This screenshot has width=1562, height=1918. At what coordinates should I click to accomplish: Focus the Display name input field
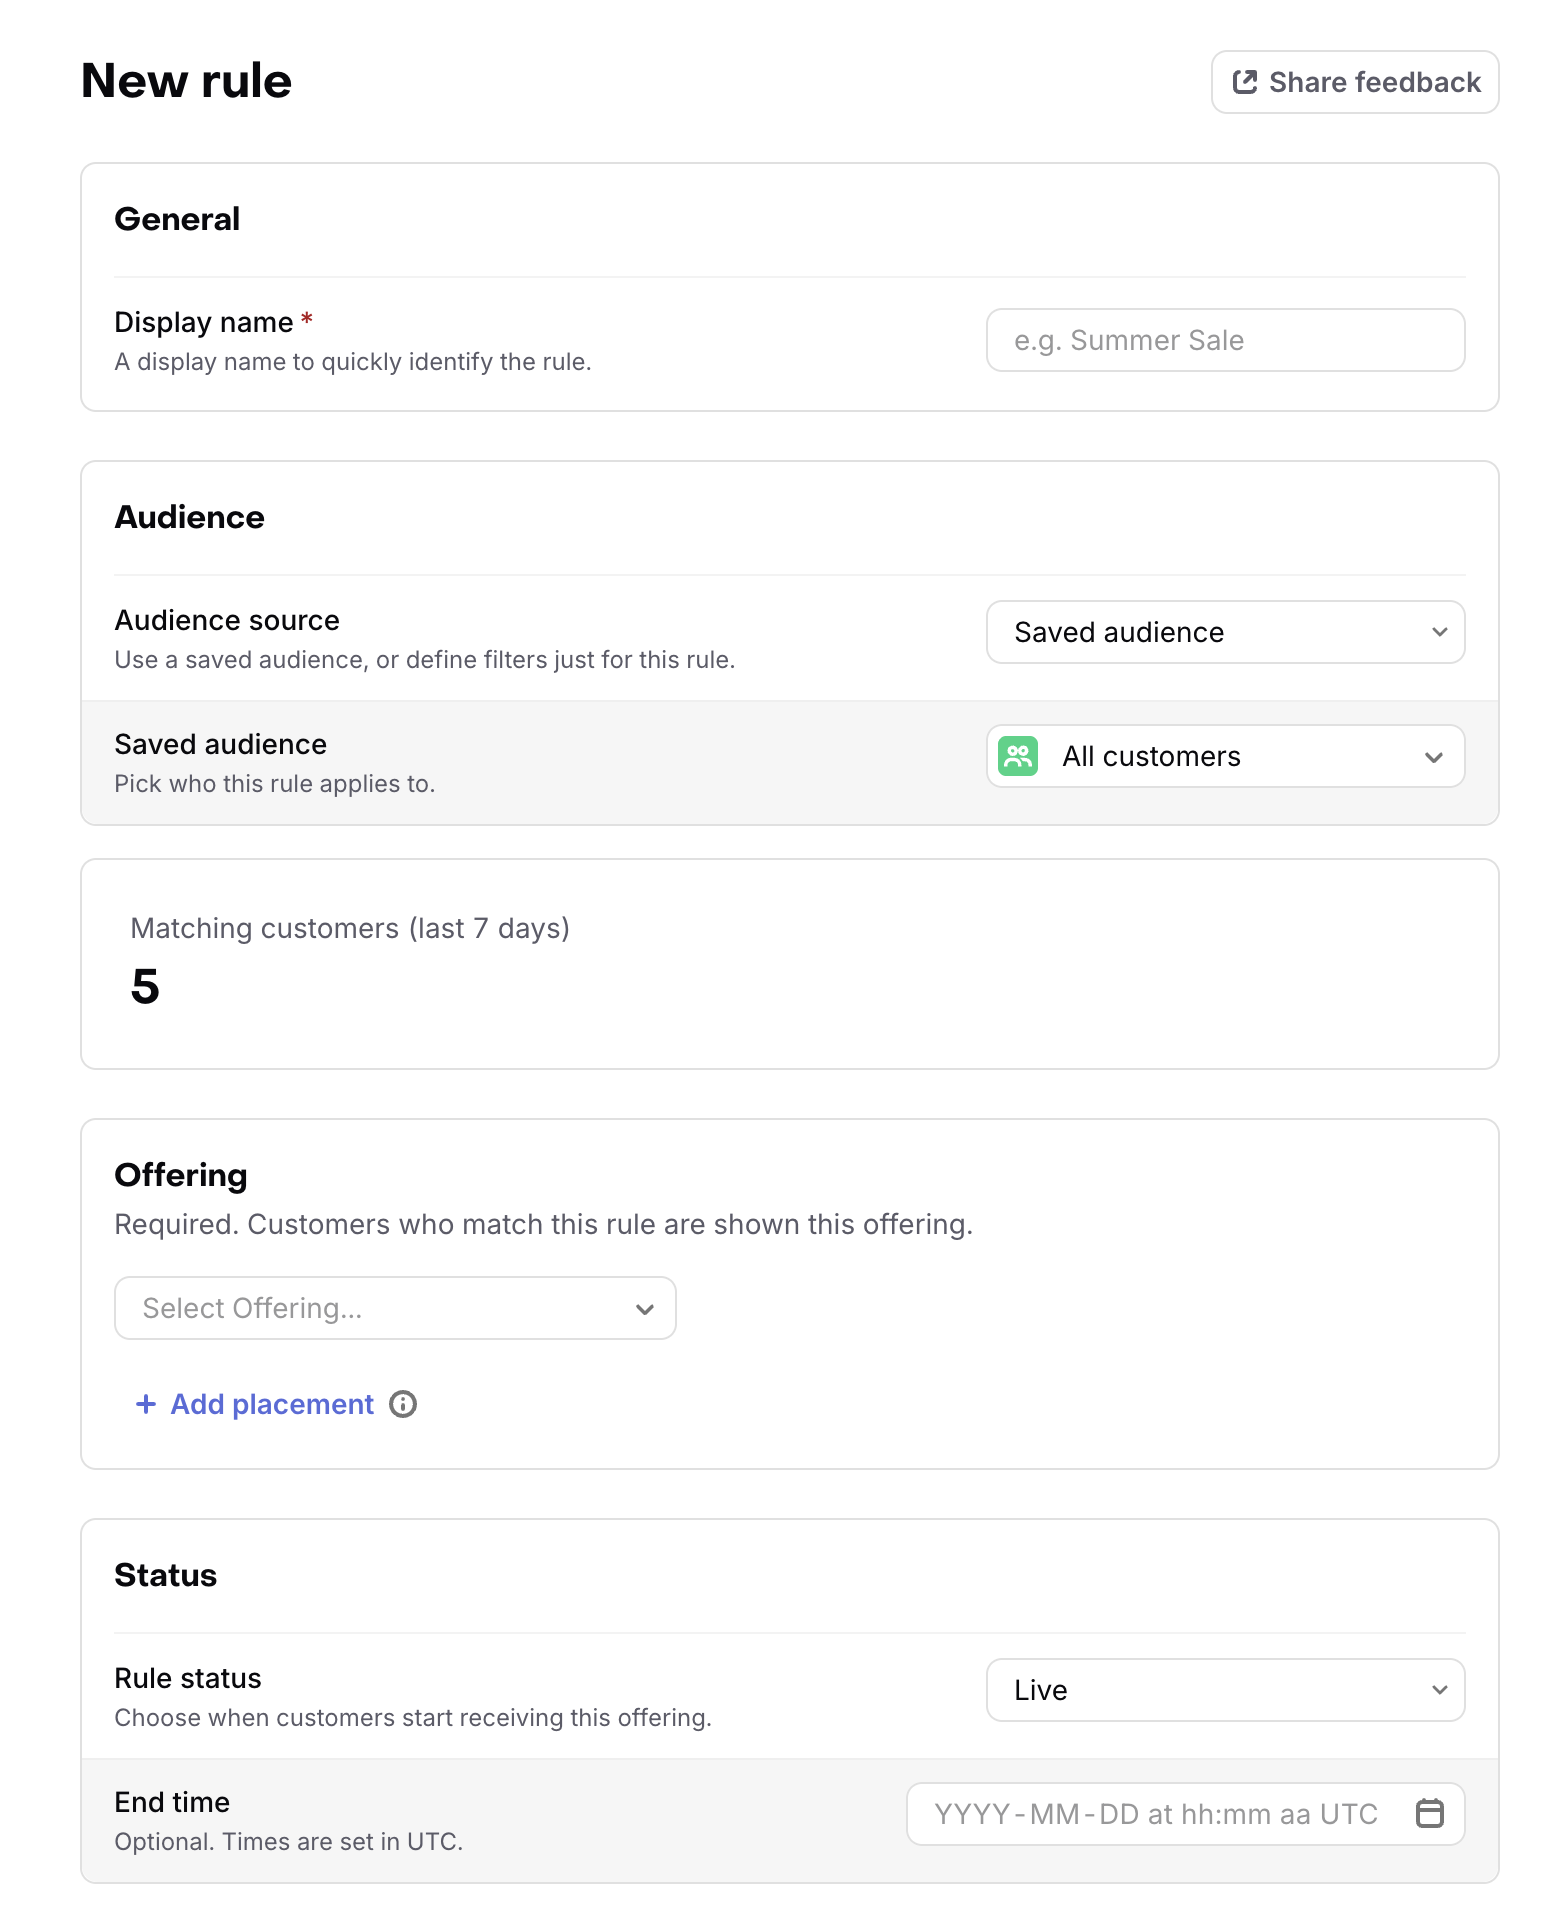click(1225, 340)
